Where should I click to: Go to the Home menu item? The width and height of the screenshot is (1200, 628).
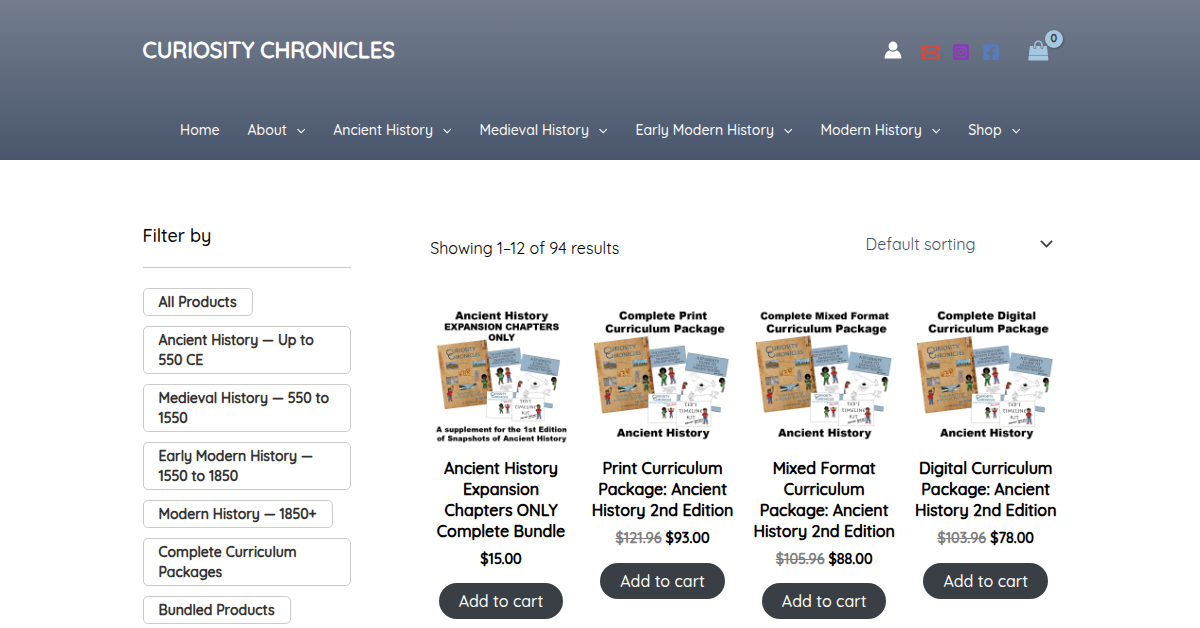pos(200,130)
